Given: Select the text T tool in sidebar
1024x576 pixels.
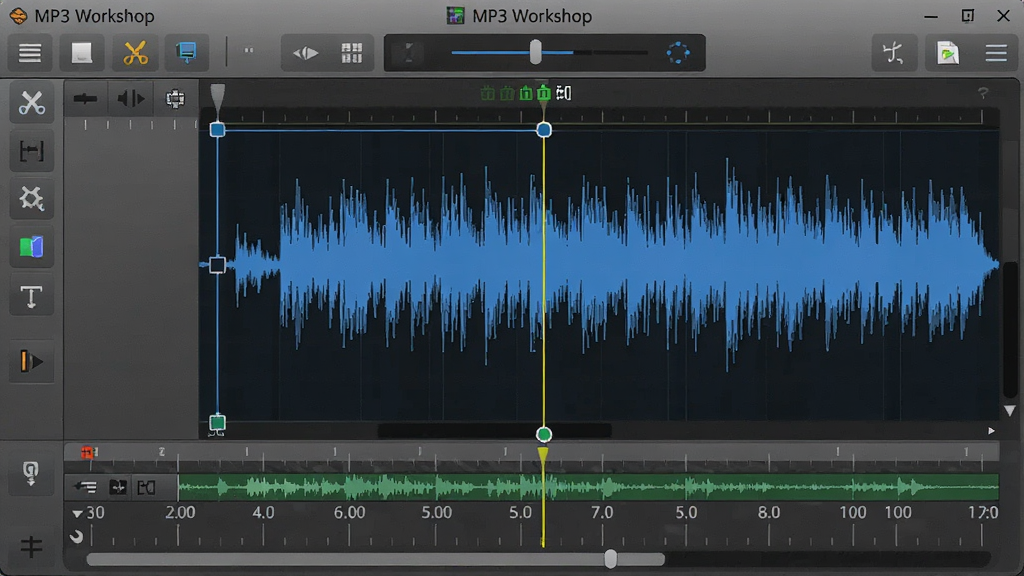Looking at the screenshot, I should coord(31,297).
